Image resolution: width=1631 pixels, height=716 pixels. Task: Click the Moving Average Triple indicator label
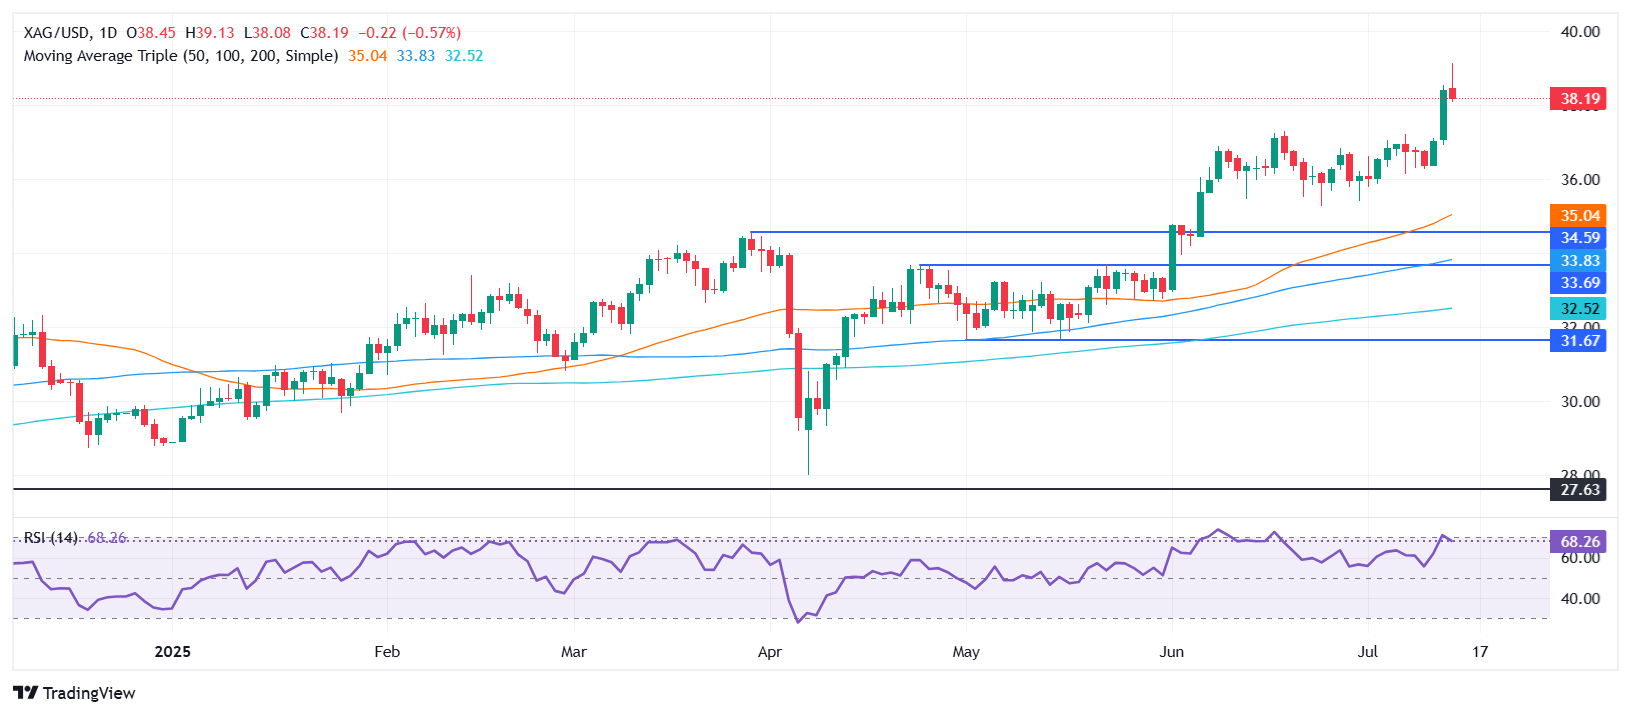pos(180,56)
